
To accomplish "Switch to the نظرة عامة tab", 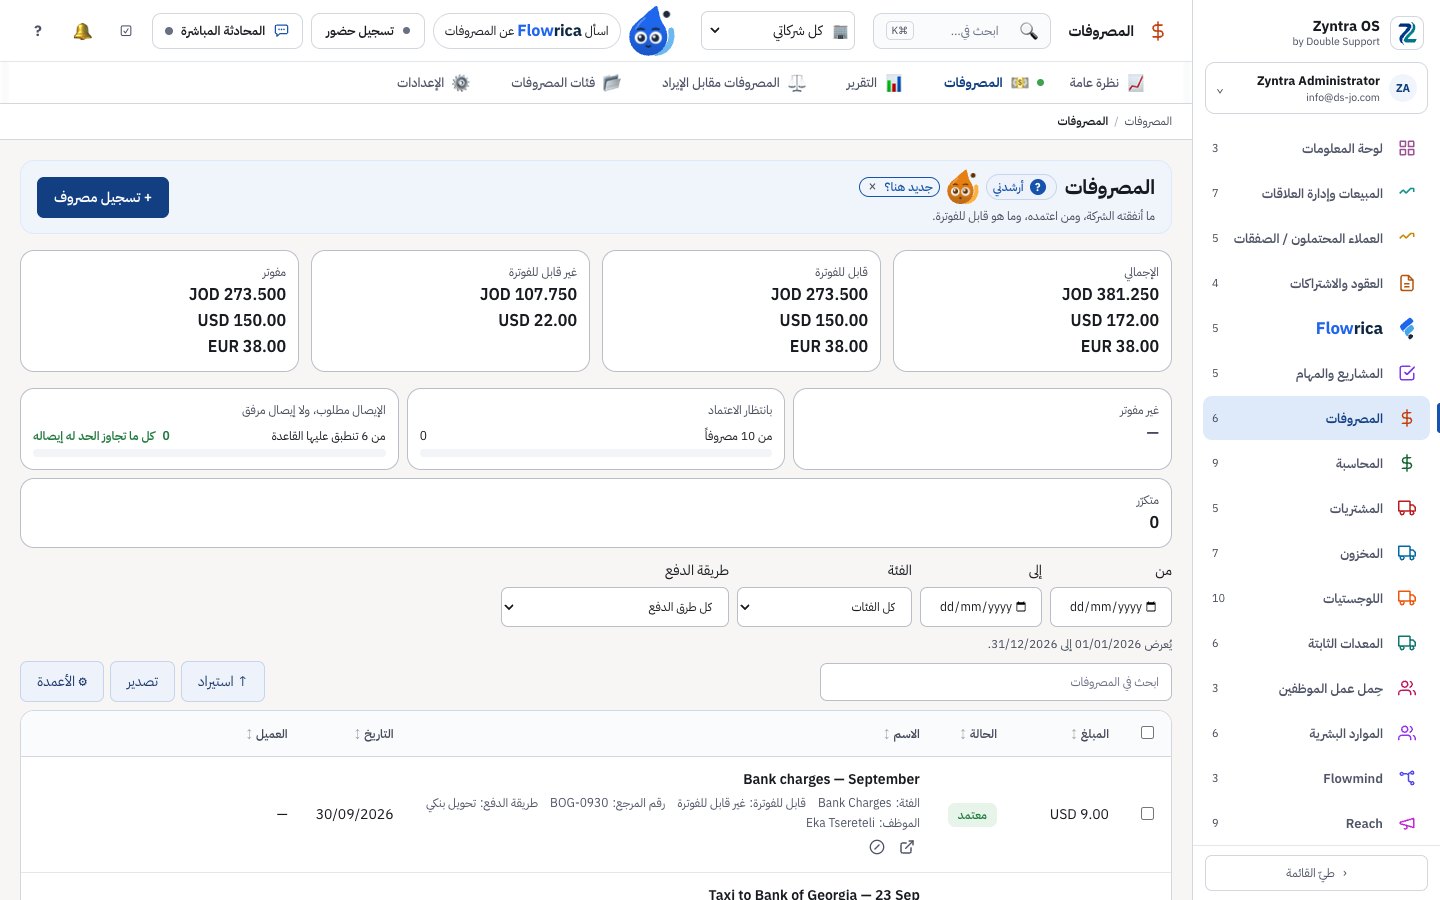I will click(1106, 83).
